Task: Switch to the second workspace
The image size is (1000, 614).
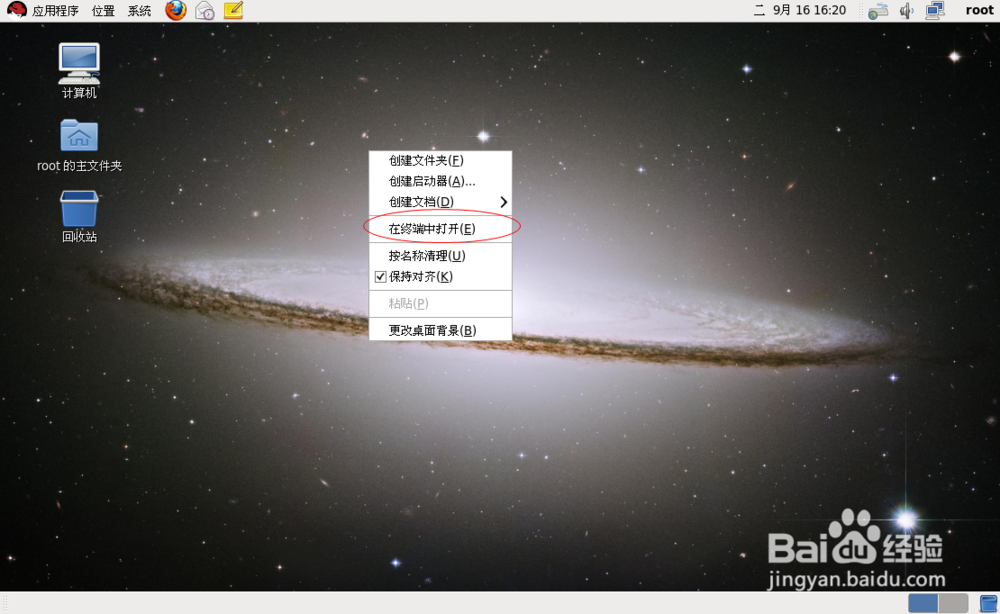Action: [953, 603]
